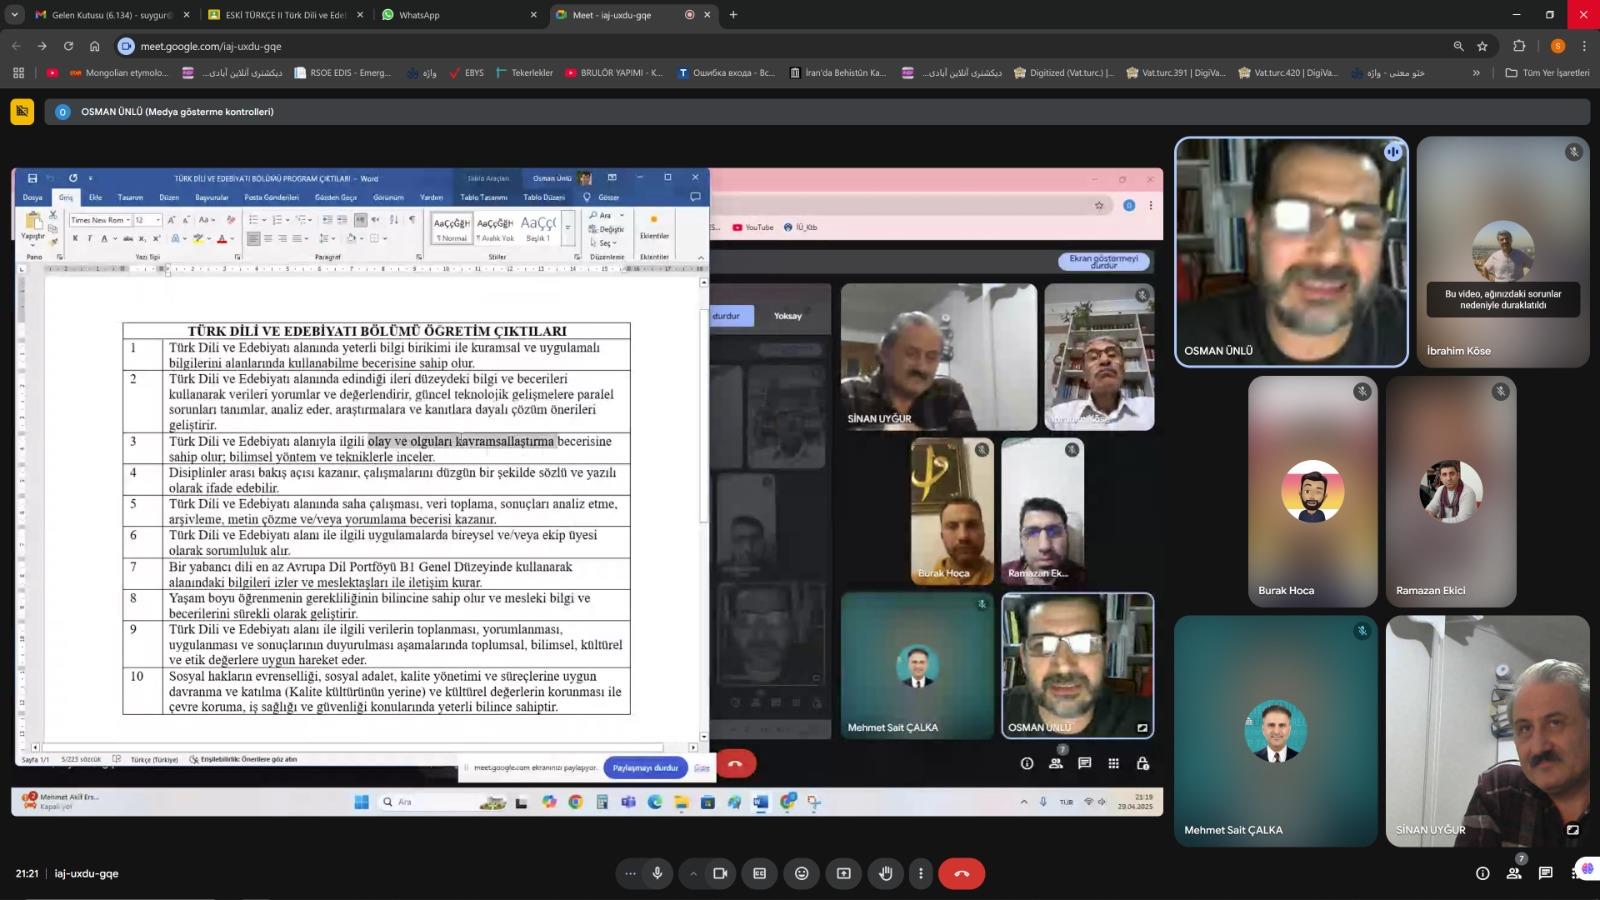Open emoji reactions in Meet
This screenshot has width=1600, height=900.
click(x=801, y=873)
